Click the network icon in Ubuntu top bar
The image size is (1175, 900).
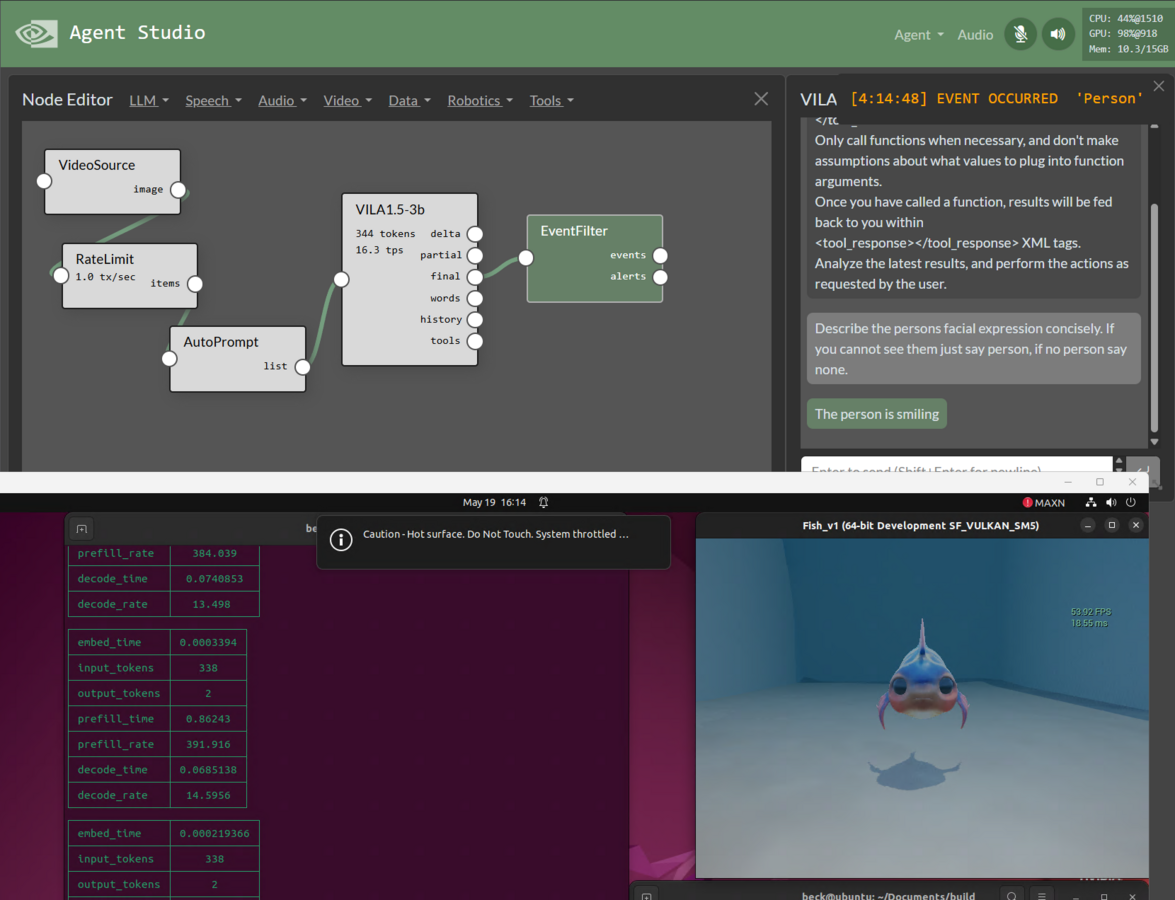[x=1090, y=502]
